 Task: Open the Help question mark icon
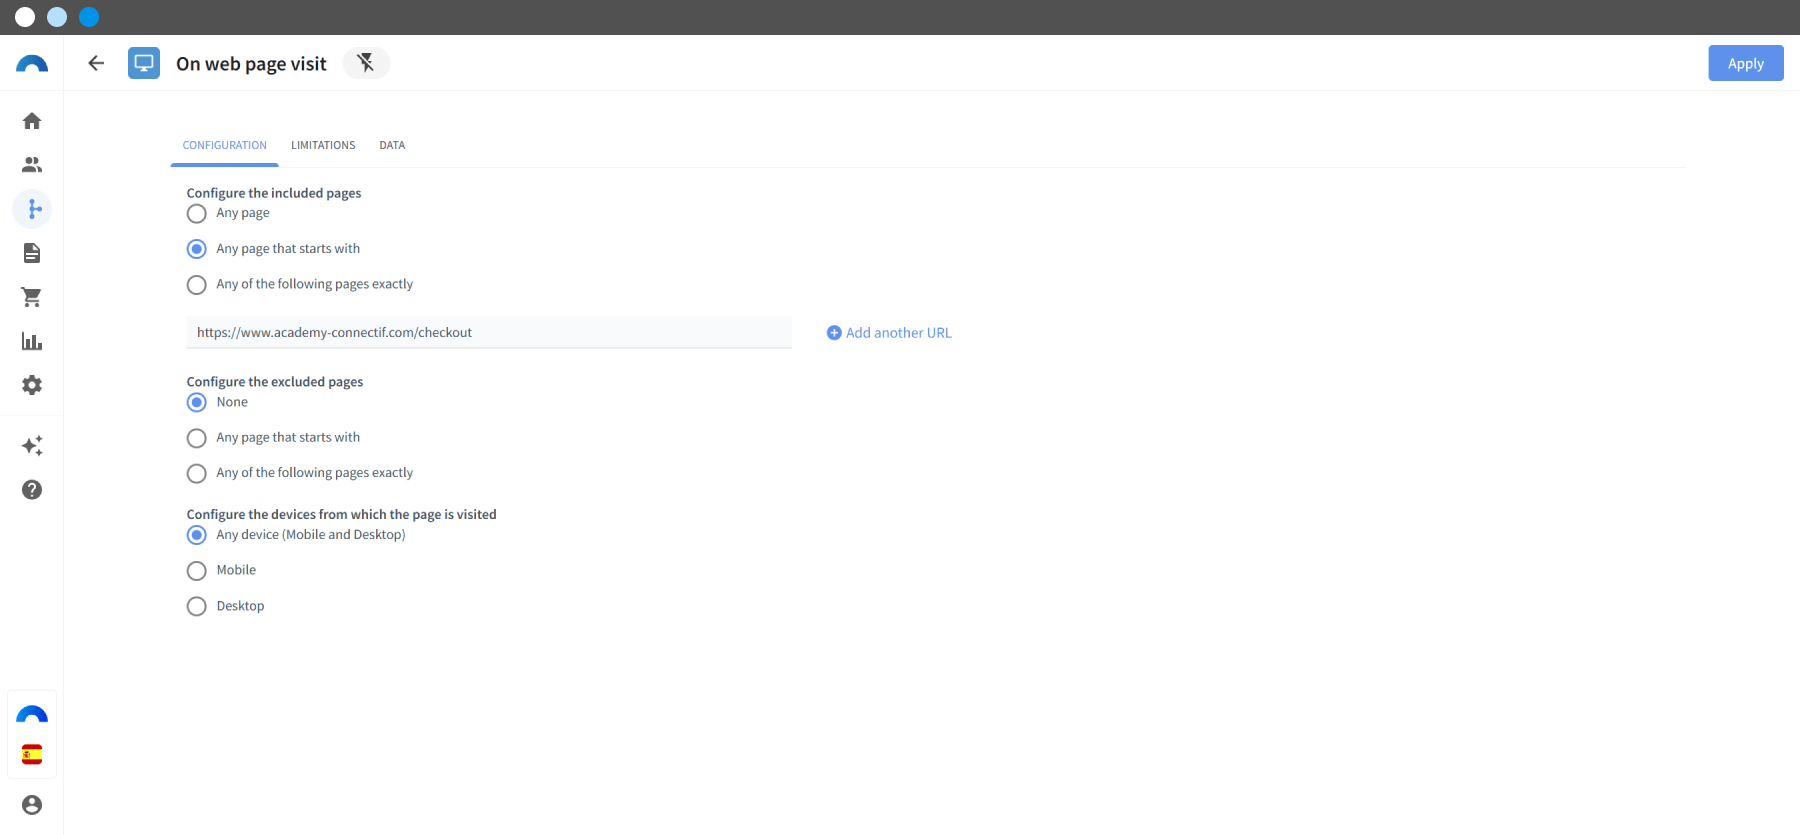pyautogui.click(x=32, y=490)
